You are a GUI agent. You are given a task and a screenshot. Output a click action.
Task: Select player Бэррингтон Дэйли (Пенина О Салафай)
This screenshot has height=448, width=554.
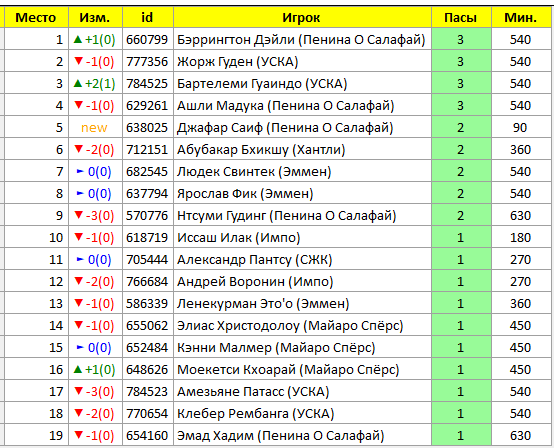pos(301,40)
